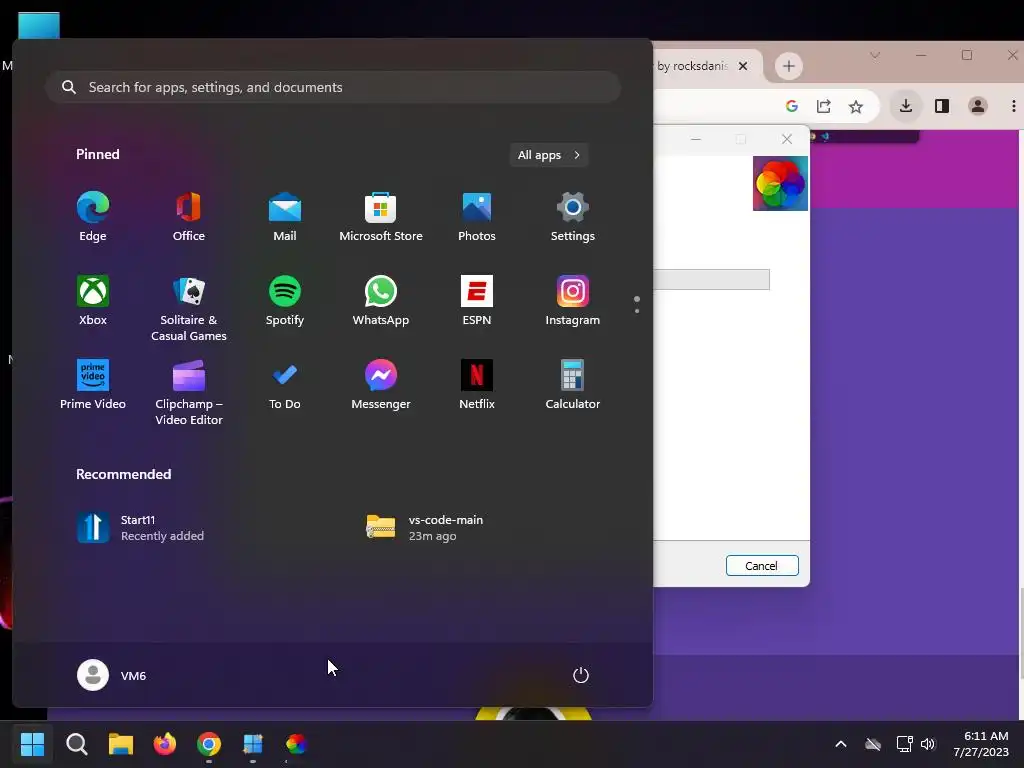Click Cancel in the dialog window

click(x=762, y=566)
